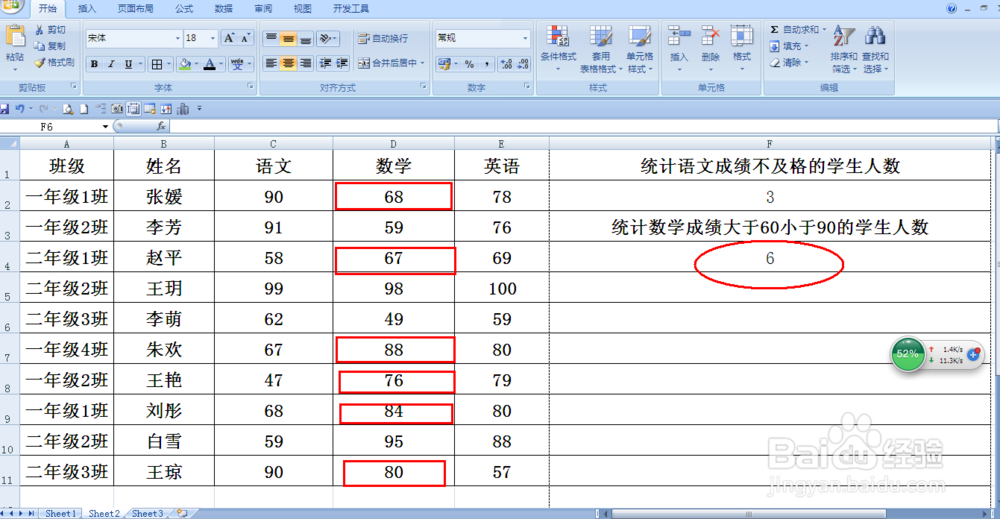This screenshot has height=519, width=1000.
Task: Align text left
Action: coord(271,63)
